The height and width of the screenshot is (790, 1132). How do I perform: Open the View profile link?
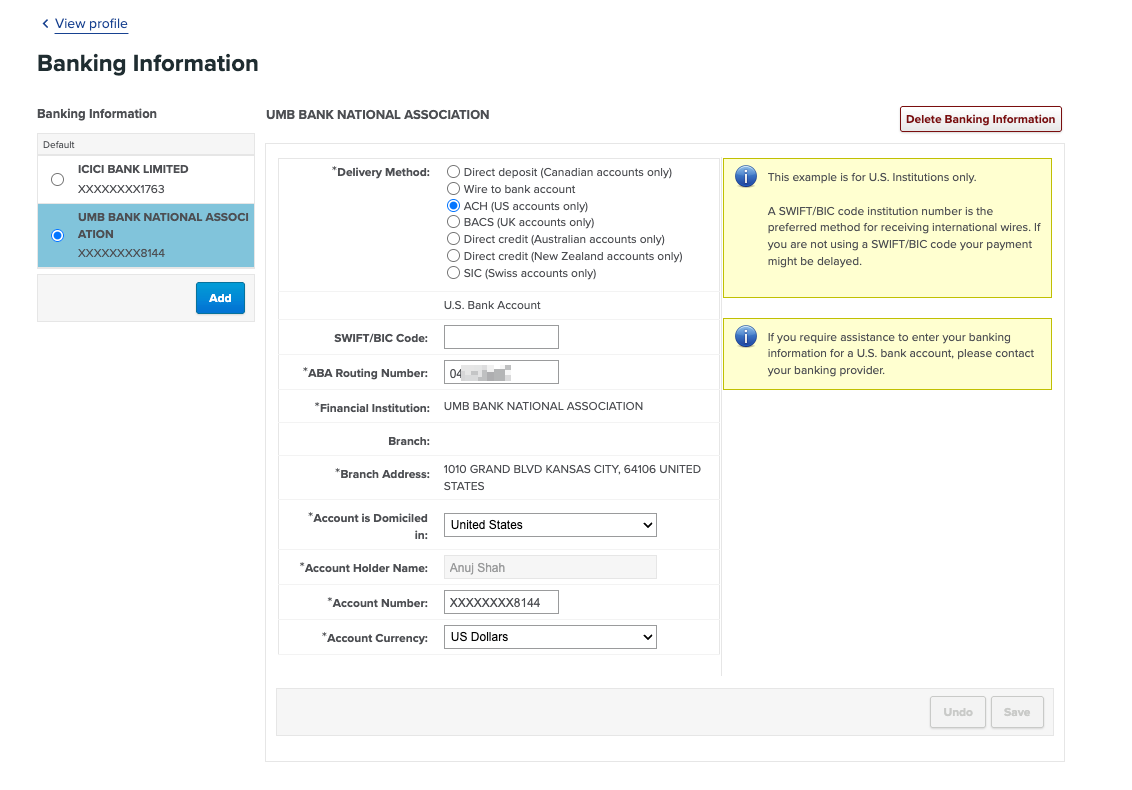pos(91,24)
